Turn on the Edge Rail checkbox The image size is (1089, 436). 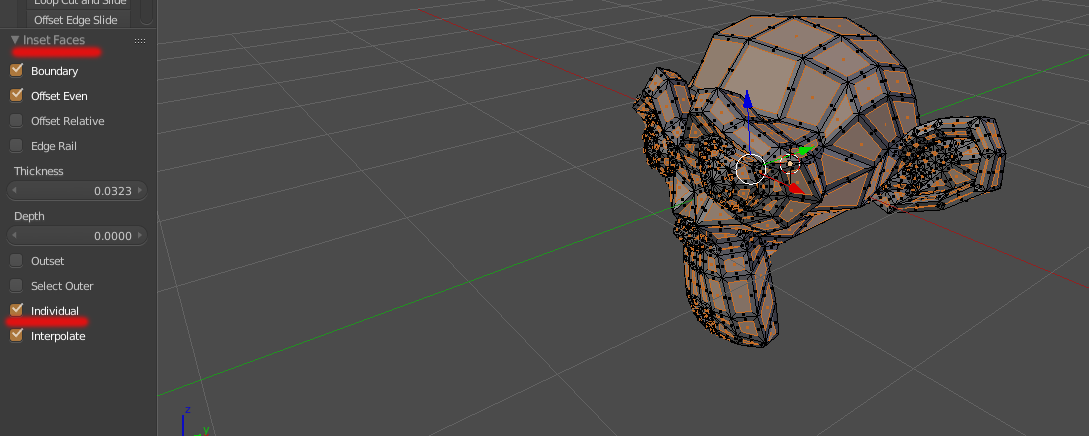pyautogui.click(x=16, y=146)
